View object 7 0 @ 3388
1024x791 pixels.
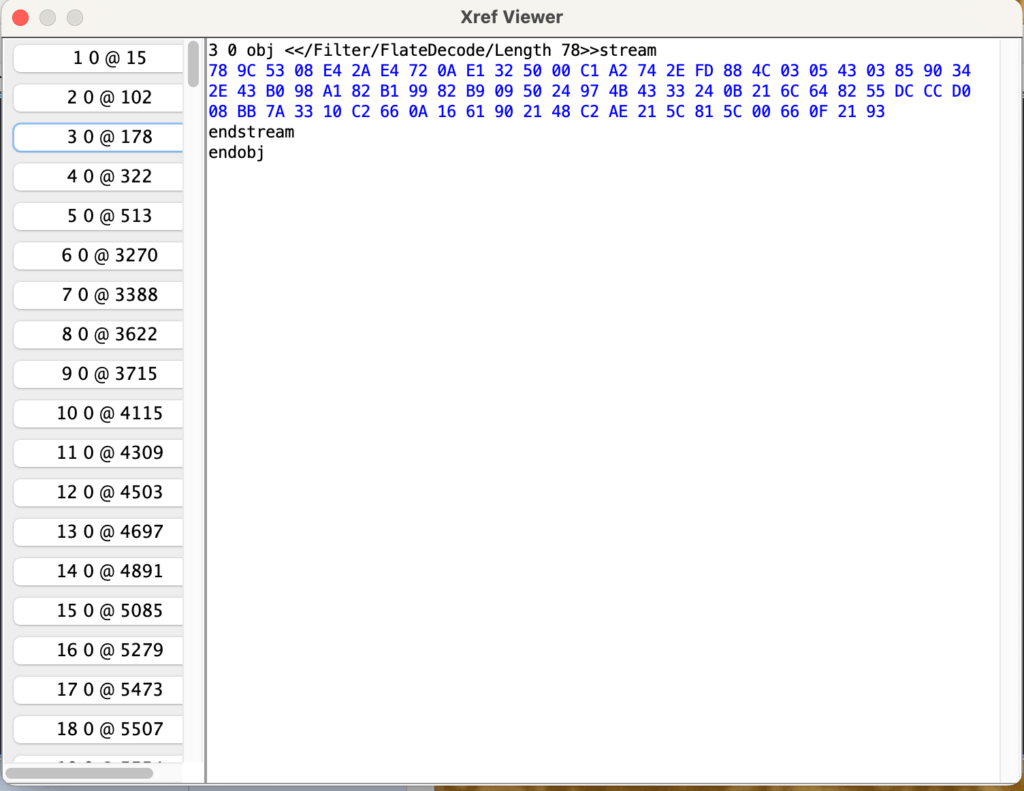click(97, 295)
